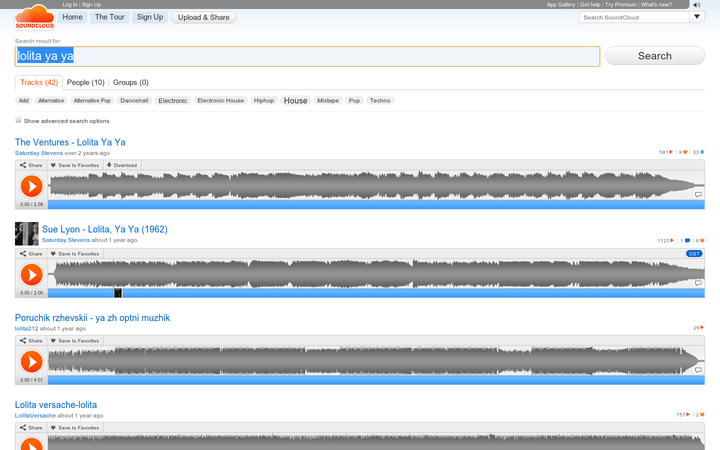Filter by Electronic tag

[x=173, y=101]
